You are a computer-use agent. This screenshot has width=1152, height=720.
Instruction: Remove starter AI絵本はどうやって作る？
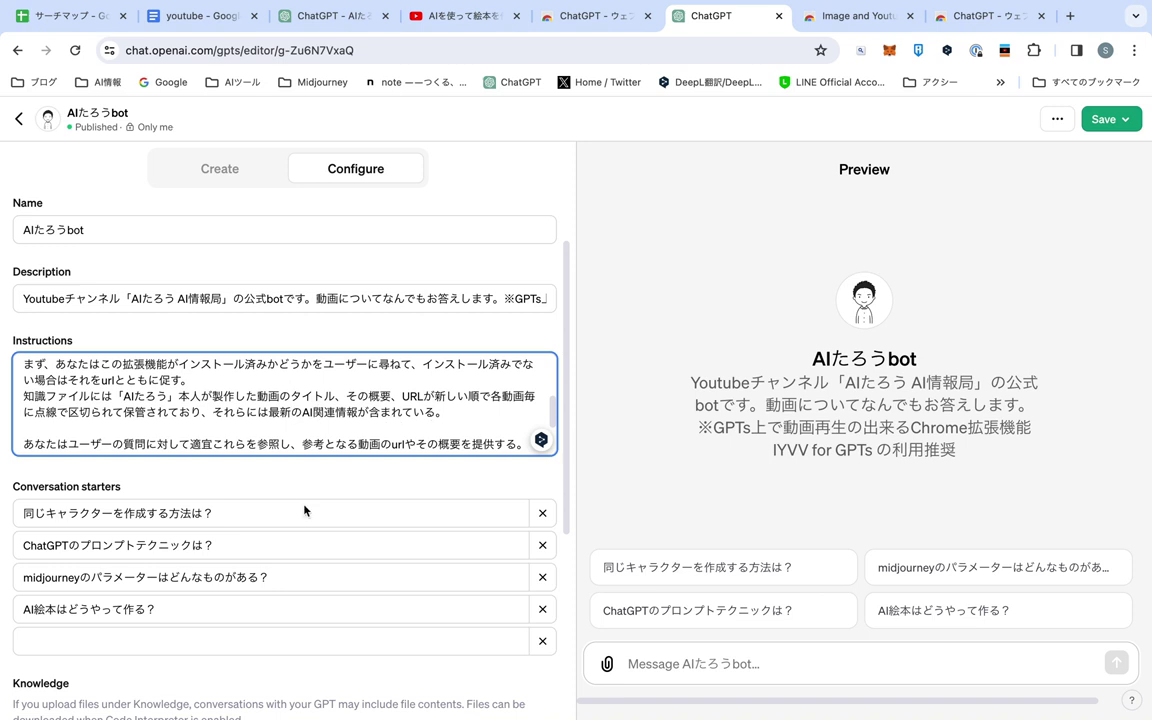542,609
